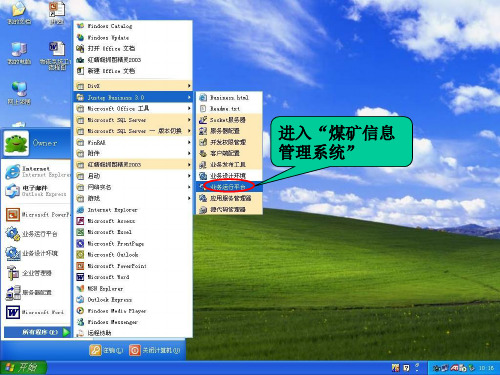Open 服务器配置 in Start menu left pane
The width and height of the screenshot is (500, 375).
(x=37, y=293)
